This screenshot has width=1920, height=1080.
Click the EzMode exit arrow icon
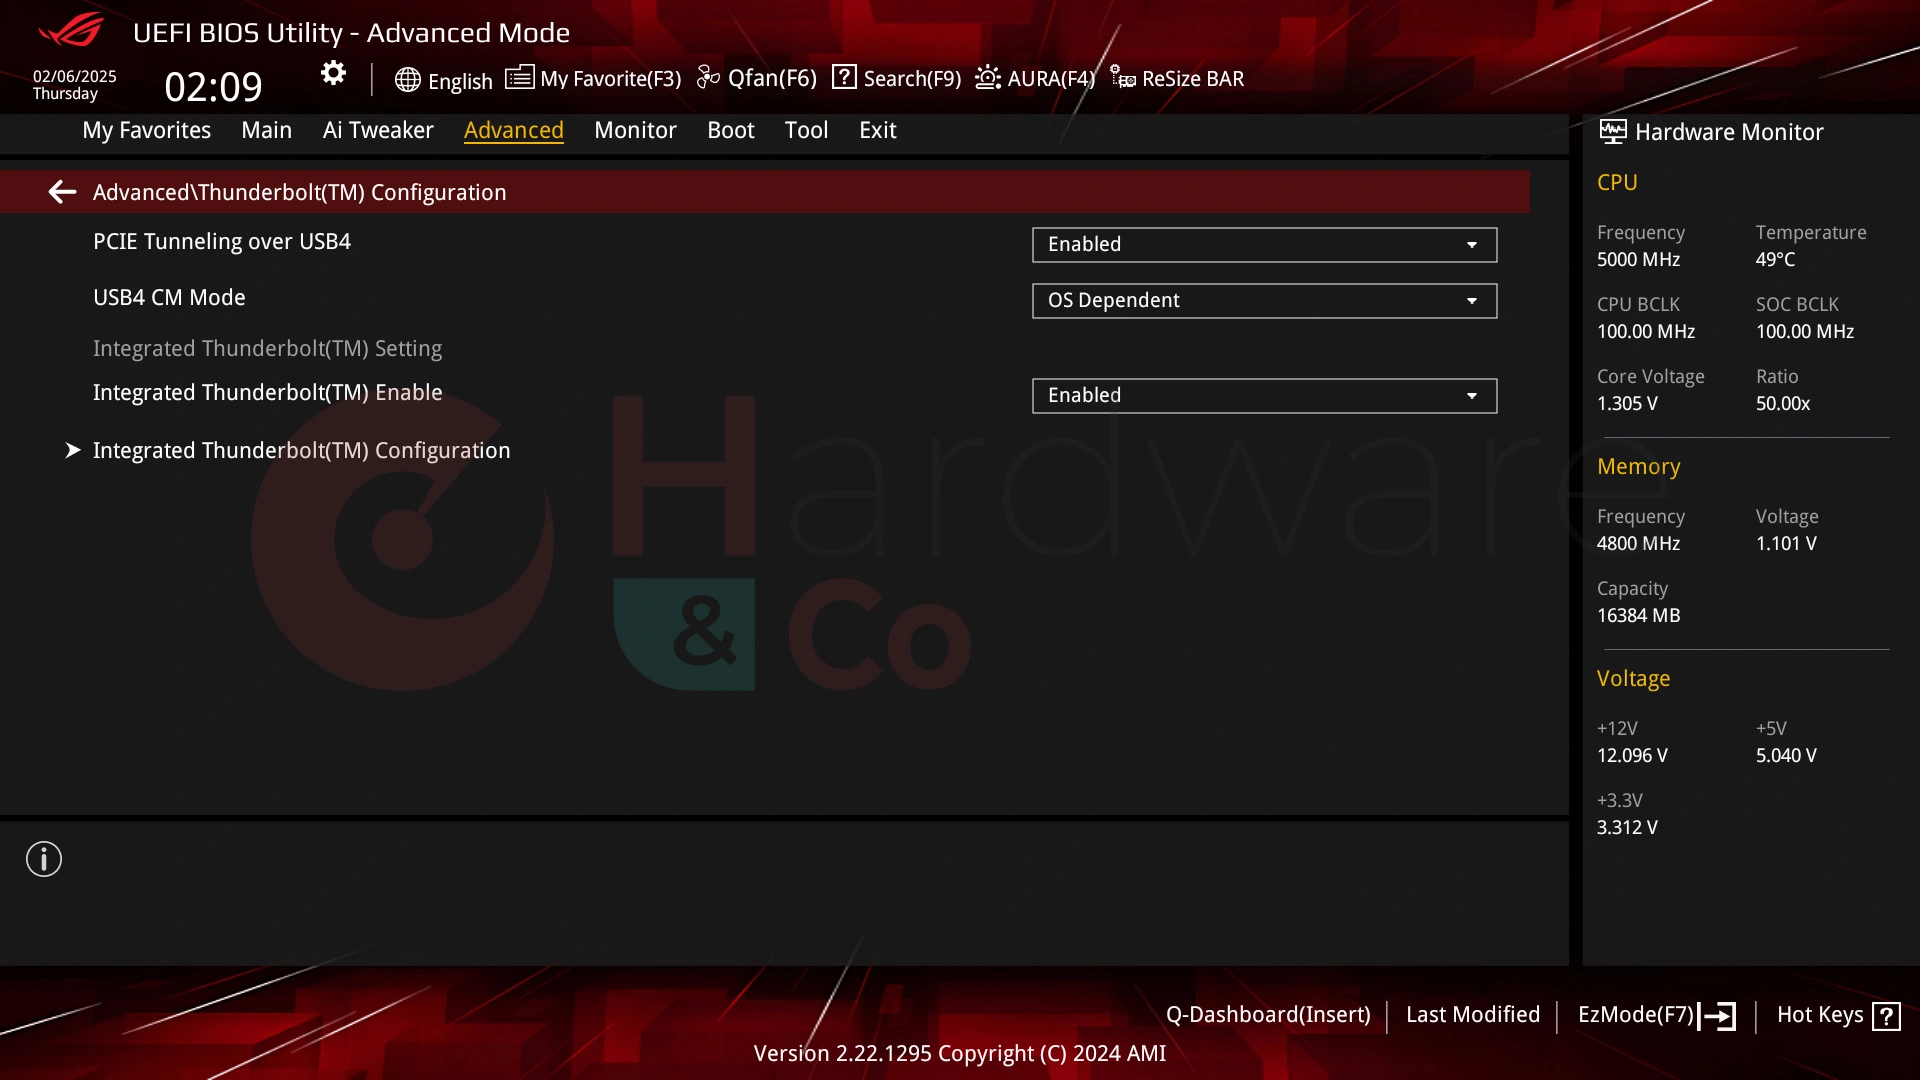pos(1718,1016)
